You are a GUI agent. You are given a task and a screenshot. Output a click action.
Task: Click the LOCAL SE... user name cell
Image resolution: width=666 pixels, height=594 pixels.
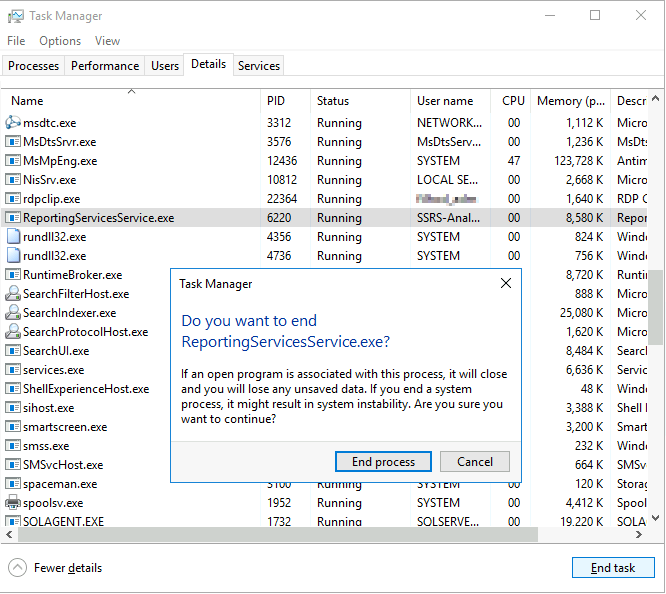(447, 179)
